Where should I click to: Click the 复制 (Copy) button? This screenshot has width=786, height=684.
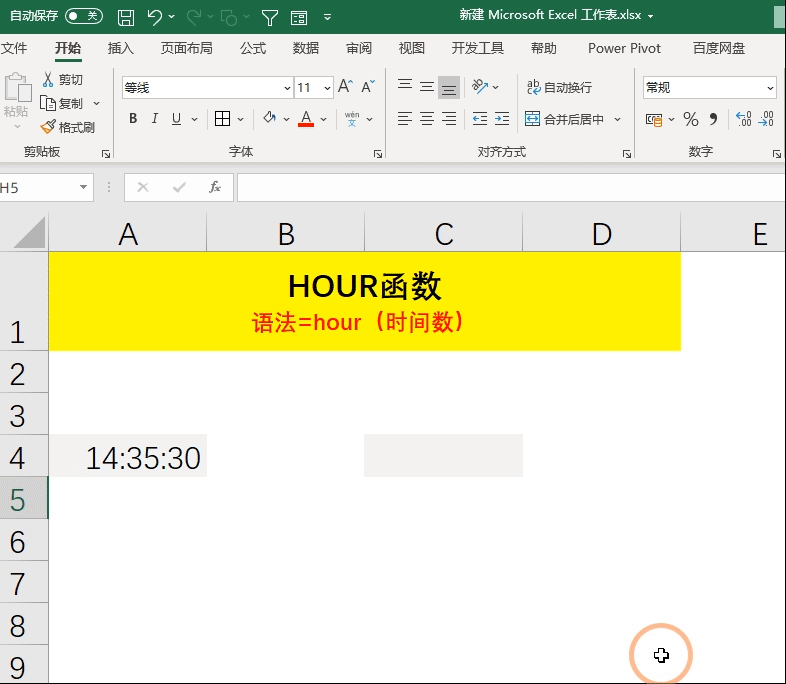pyautogui.click(x=61, y=103)
